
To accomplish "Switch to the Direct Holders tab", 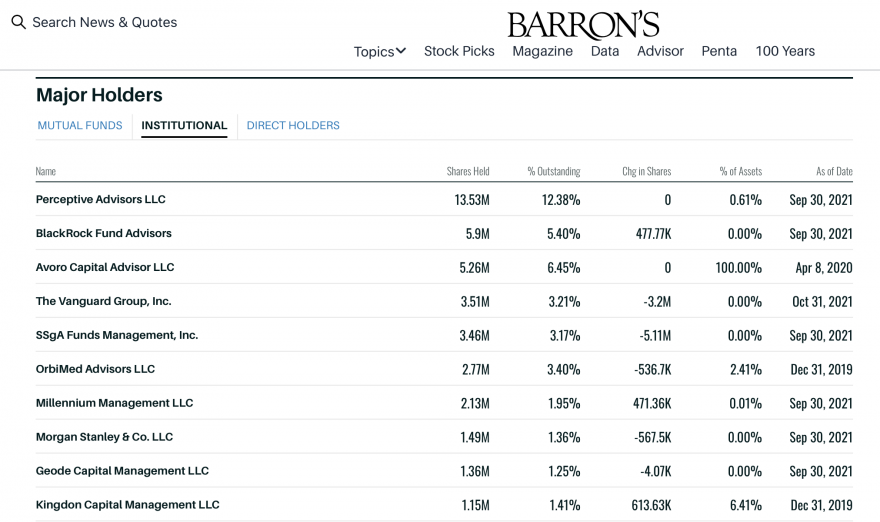I will point(293,125).
